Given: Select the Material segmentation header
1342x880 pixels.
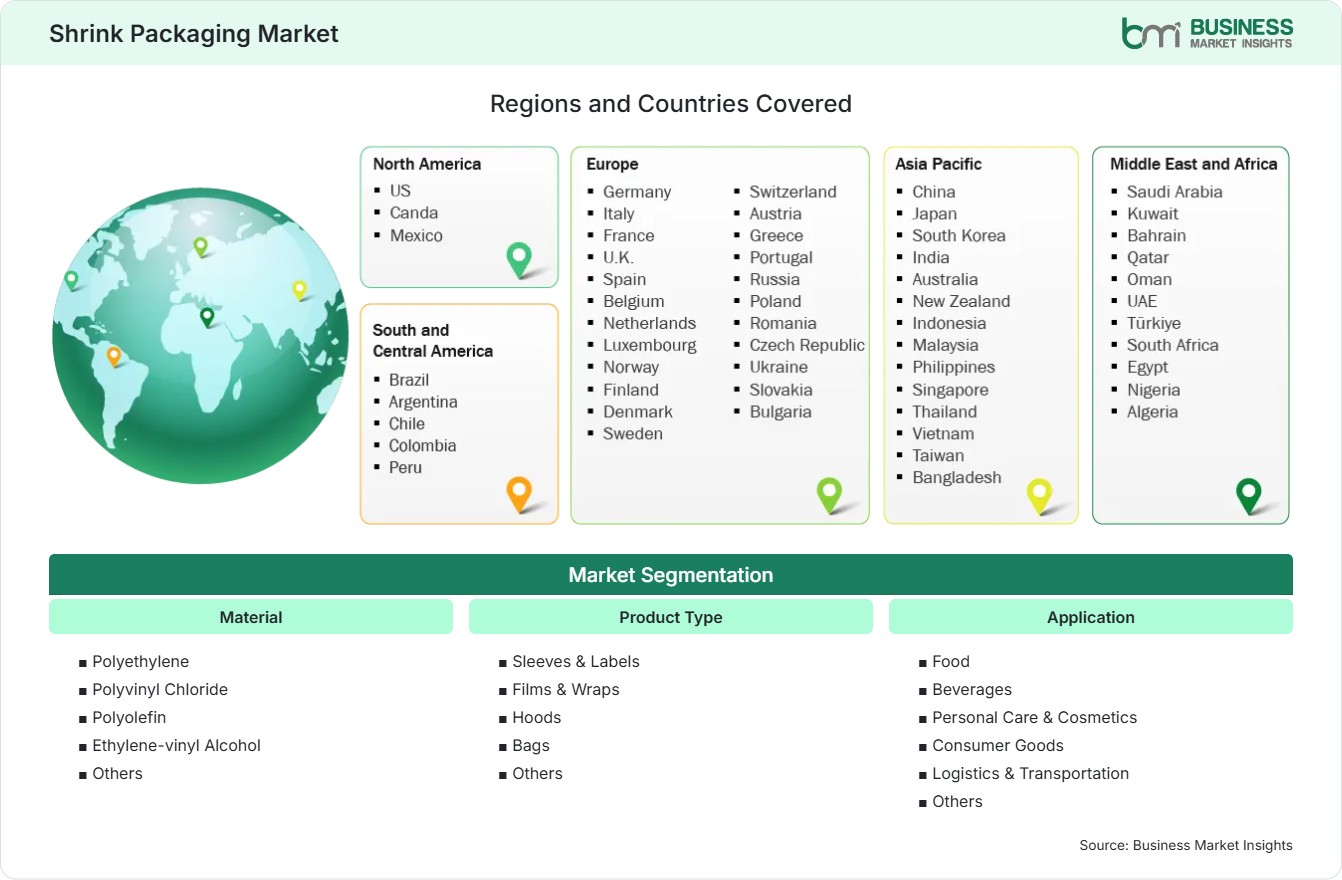Looking at the screenshot, I should 251,617.
